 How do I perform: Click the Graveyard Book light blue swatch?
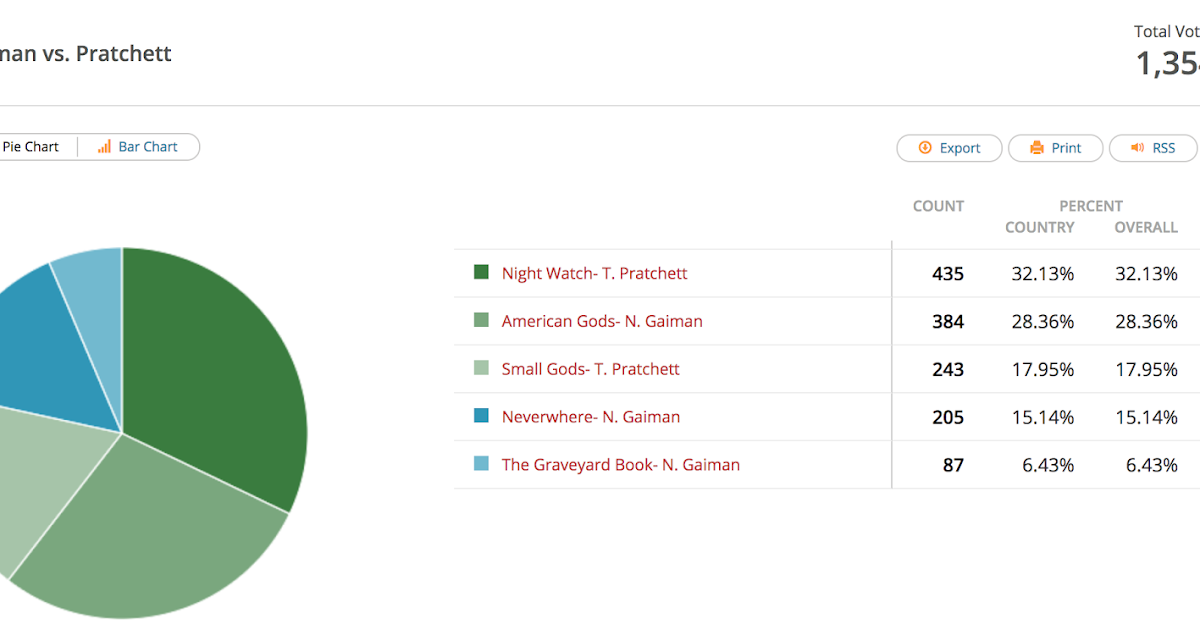pyautogui.click(x=481, y=464)
